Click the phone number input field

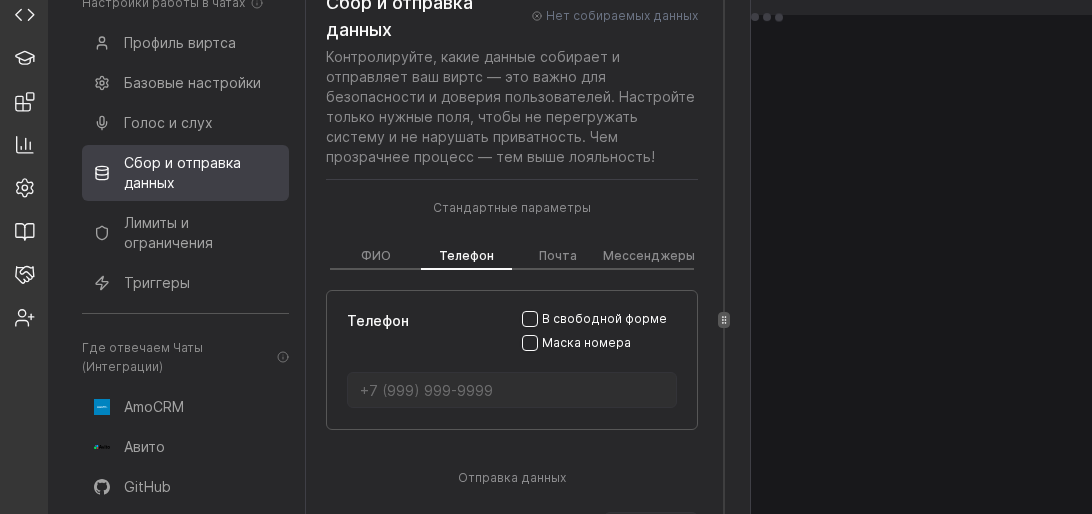click(512, 390)
